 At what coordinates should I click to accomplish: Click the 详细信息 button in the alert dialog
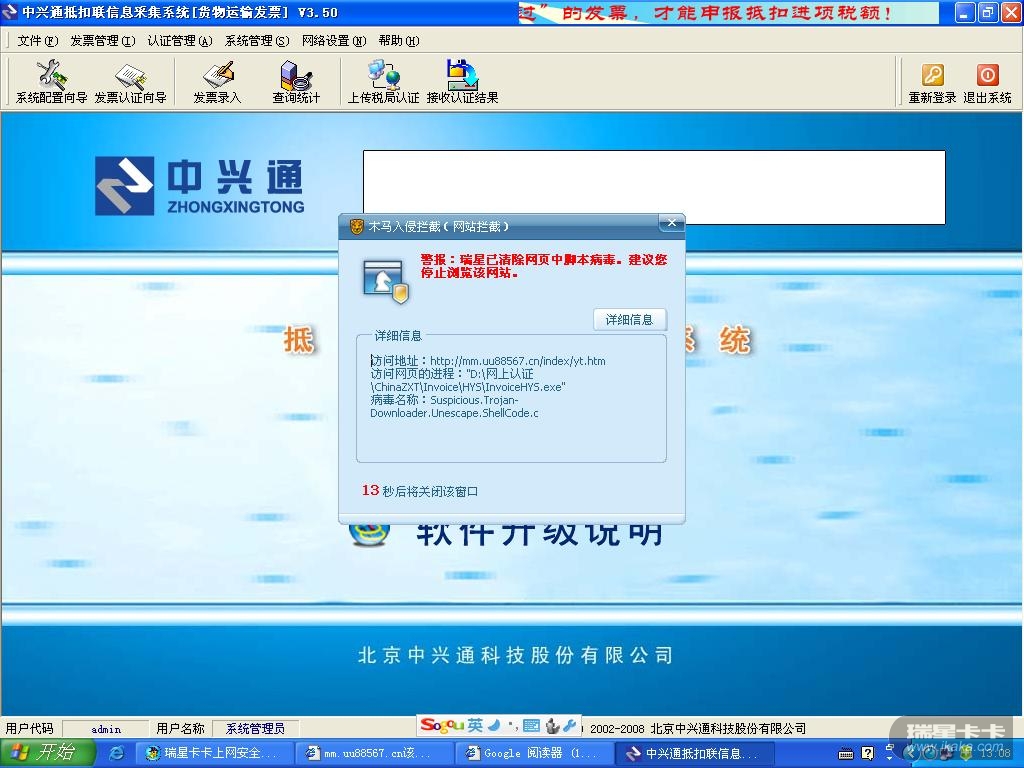pyautogui.click(x=630, y=319)
